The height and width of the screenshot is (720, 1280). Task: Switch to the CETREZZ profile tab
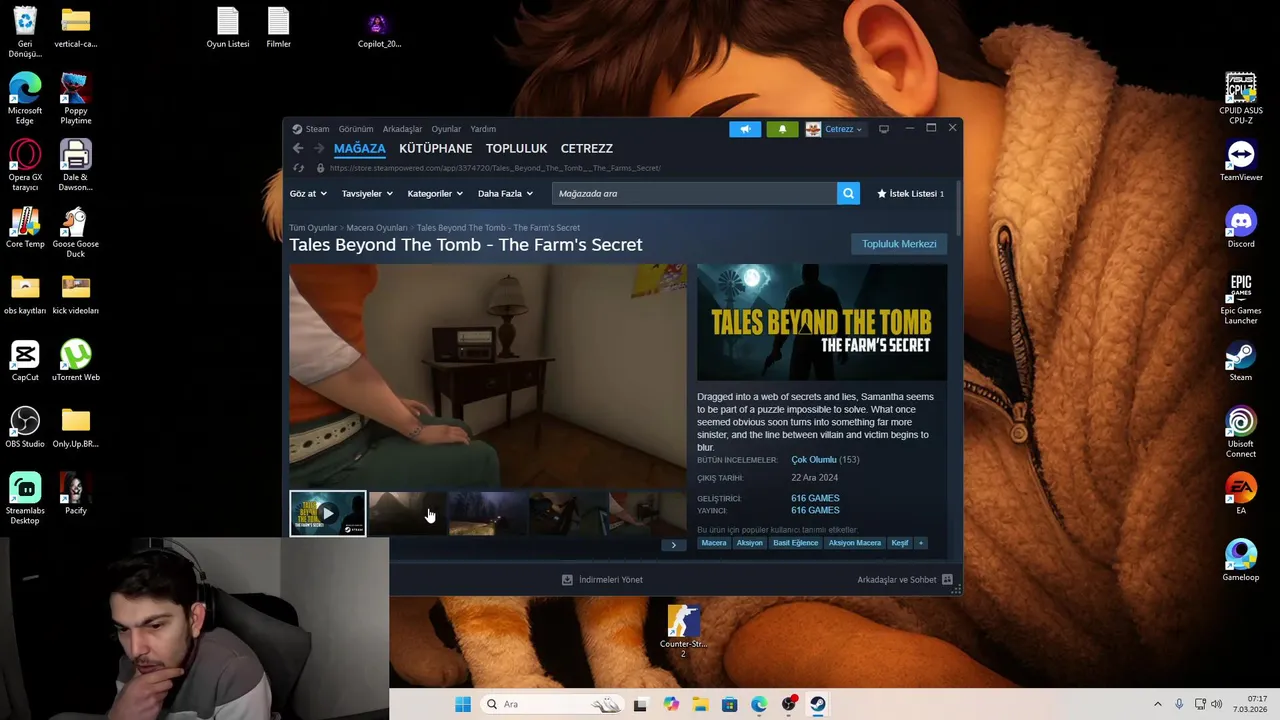(587, 148)
